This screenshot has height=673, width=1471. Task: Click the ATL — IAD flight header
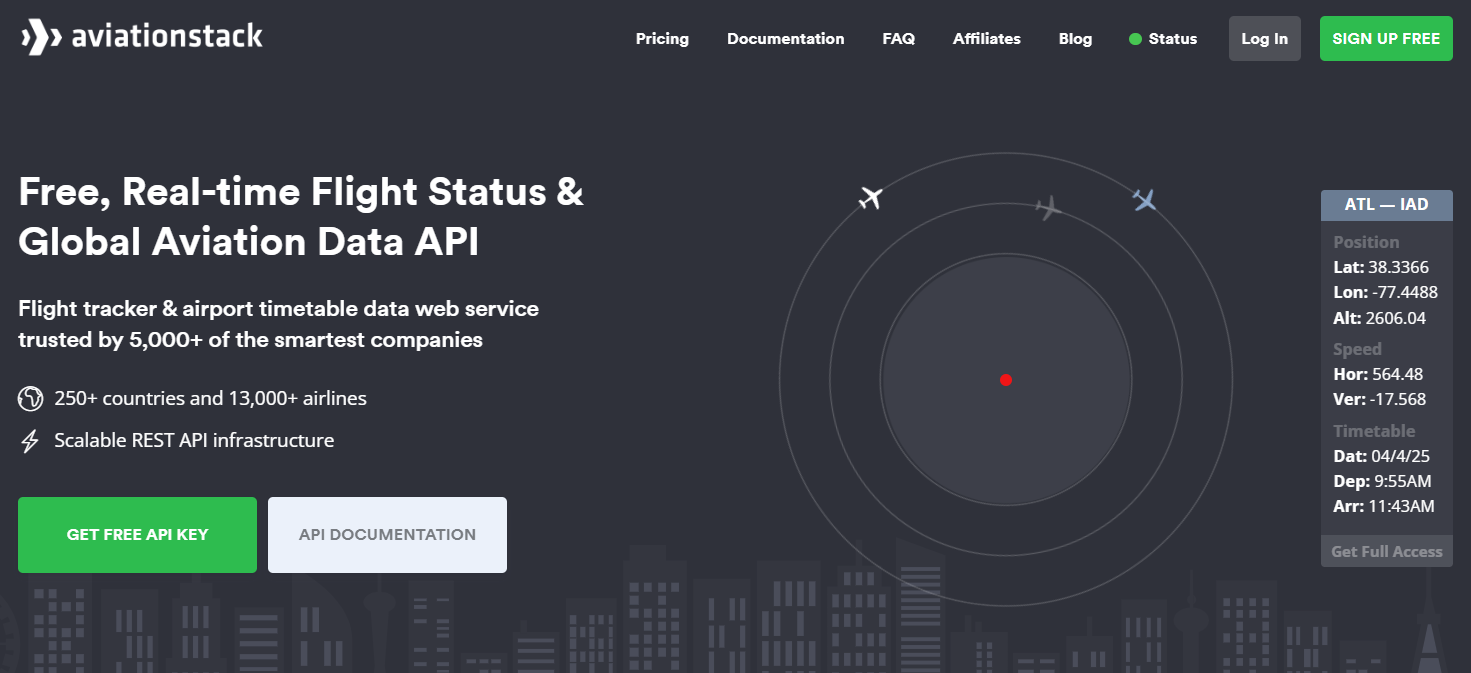(1387, 205)
